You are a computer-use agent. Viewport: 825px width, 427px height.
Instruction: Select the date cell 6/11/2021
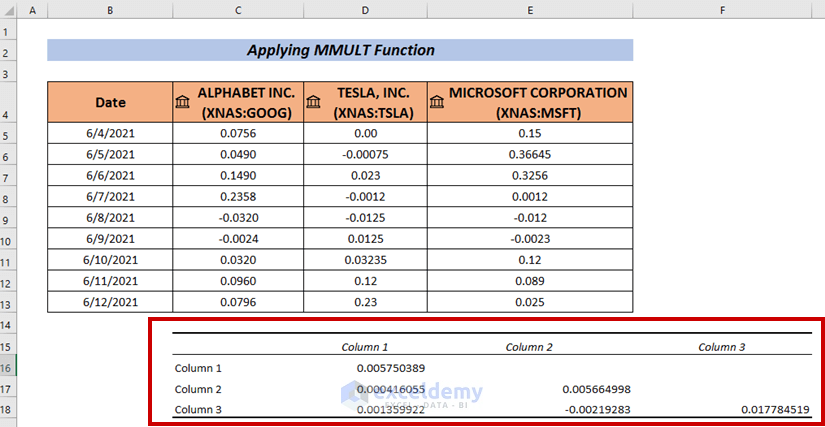[x=110, y=281]
